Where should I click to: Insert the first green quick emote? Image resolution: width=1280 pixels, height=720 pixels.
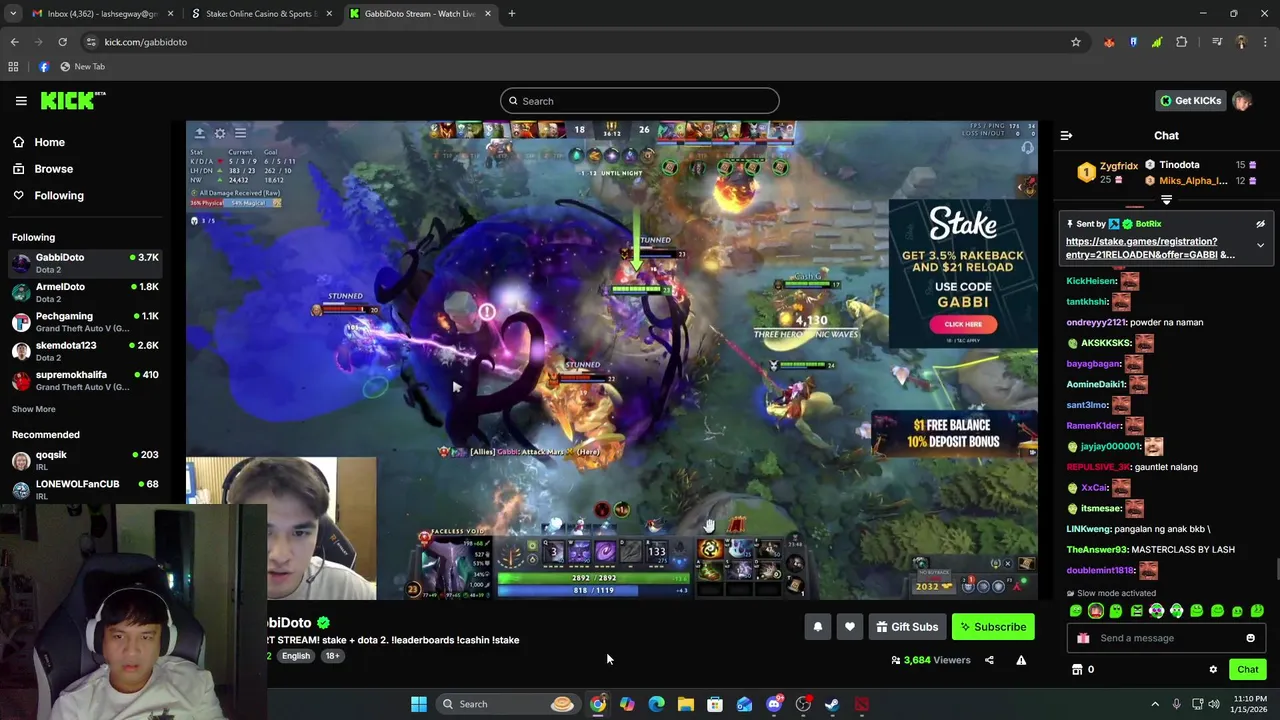pos(1076,611)
